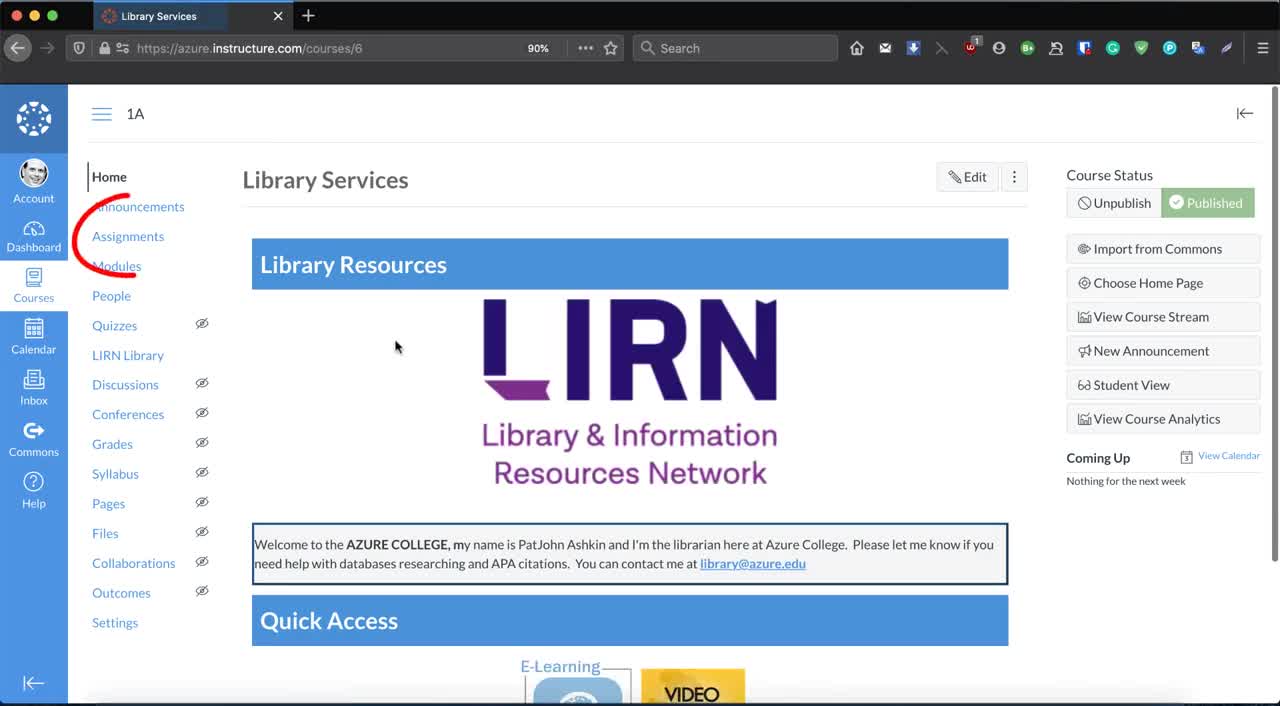Open the Courses menu

(x=34, y=286)
